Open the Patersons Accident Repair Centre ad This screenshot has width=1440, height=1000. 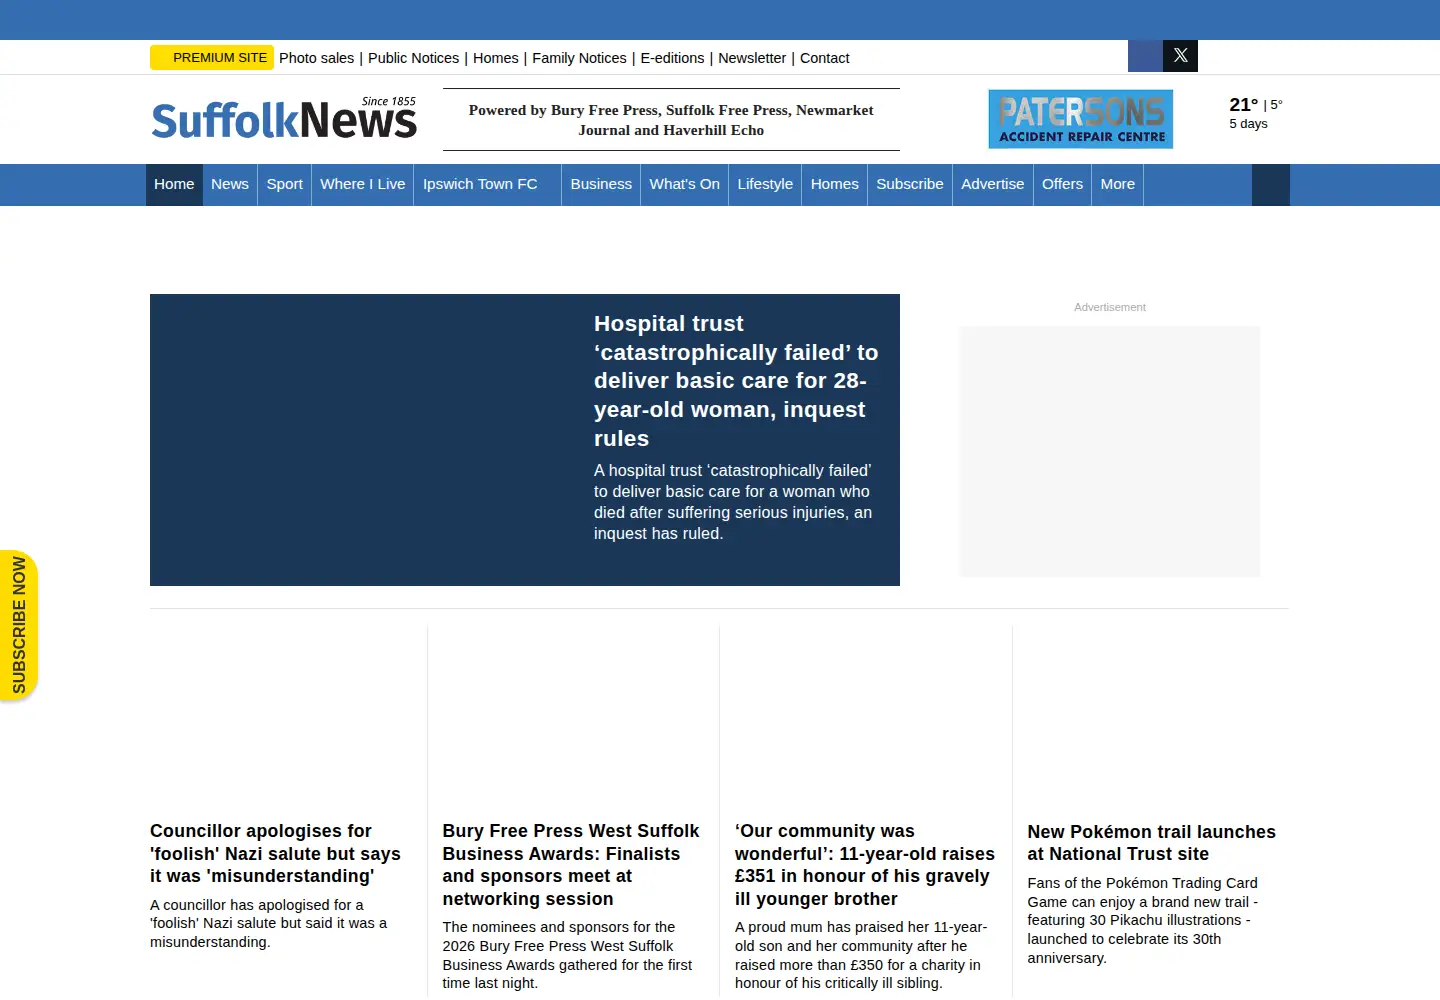pyautogui.click(x=1080, y=119)
